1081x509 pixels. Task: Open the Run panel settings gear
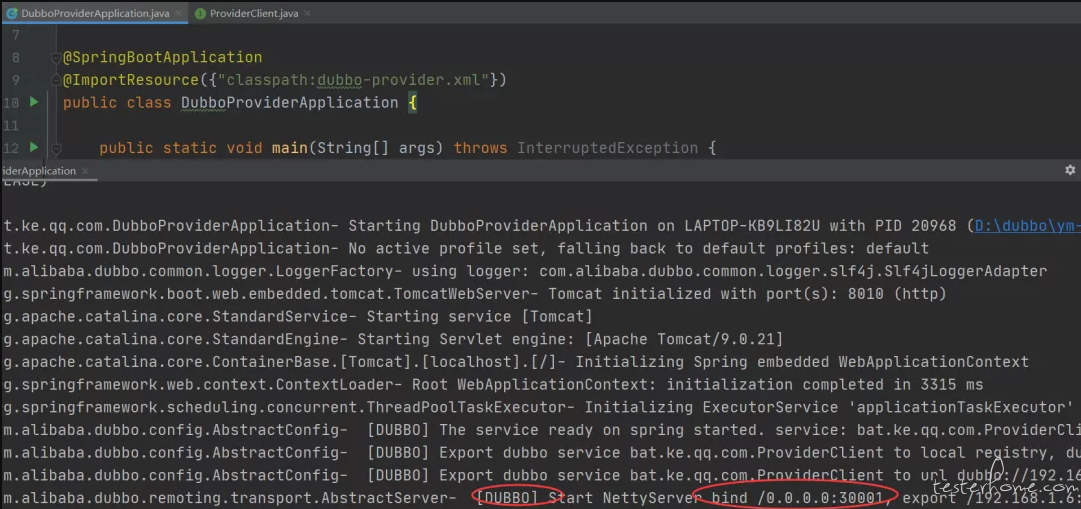pyautogui.click(x=1070, y=170)
